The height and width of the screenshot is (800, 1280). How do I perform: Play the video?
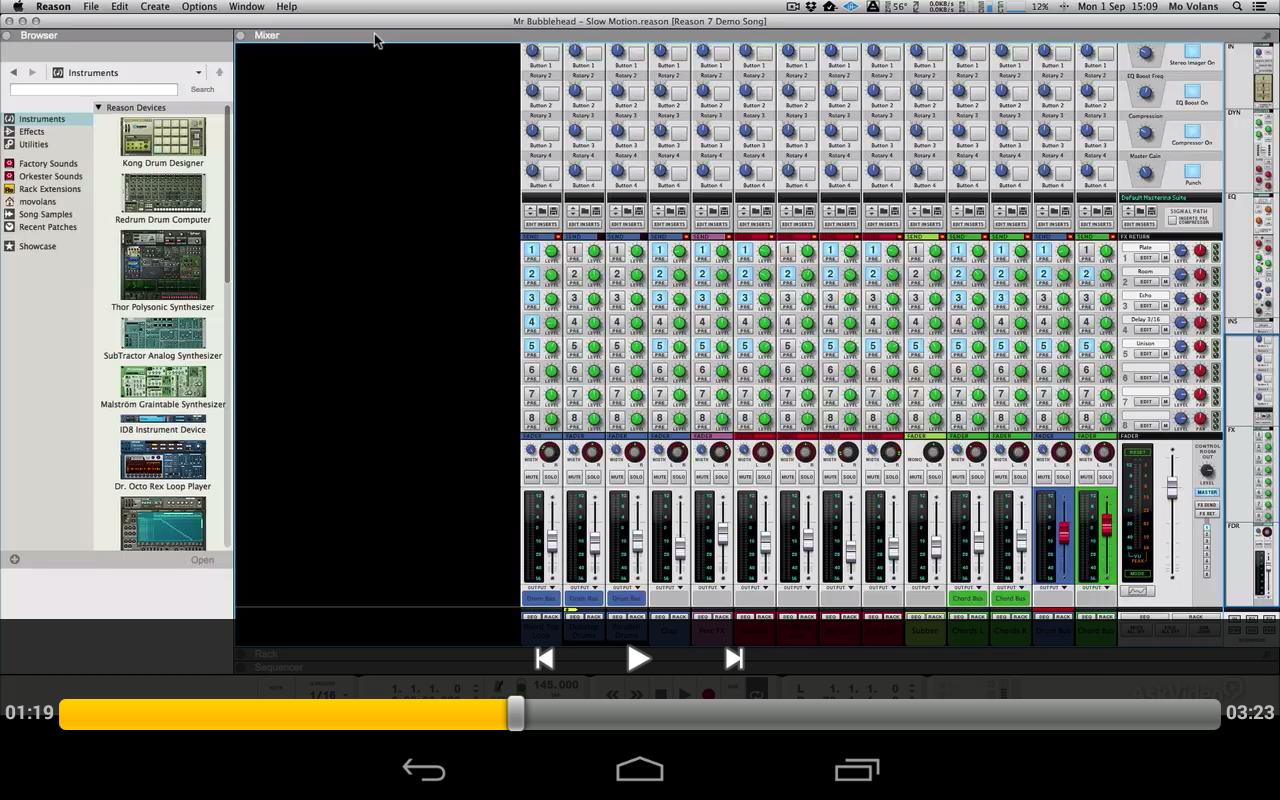tap(638, 659)
